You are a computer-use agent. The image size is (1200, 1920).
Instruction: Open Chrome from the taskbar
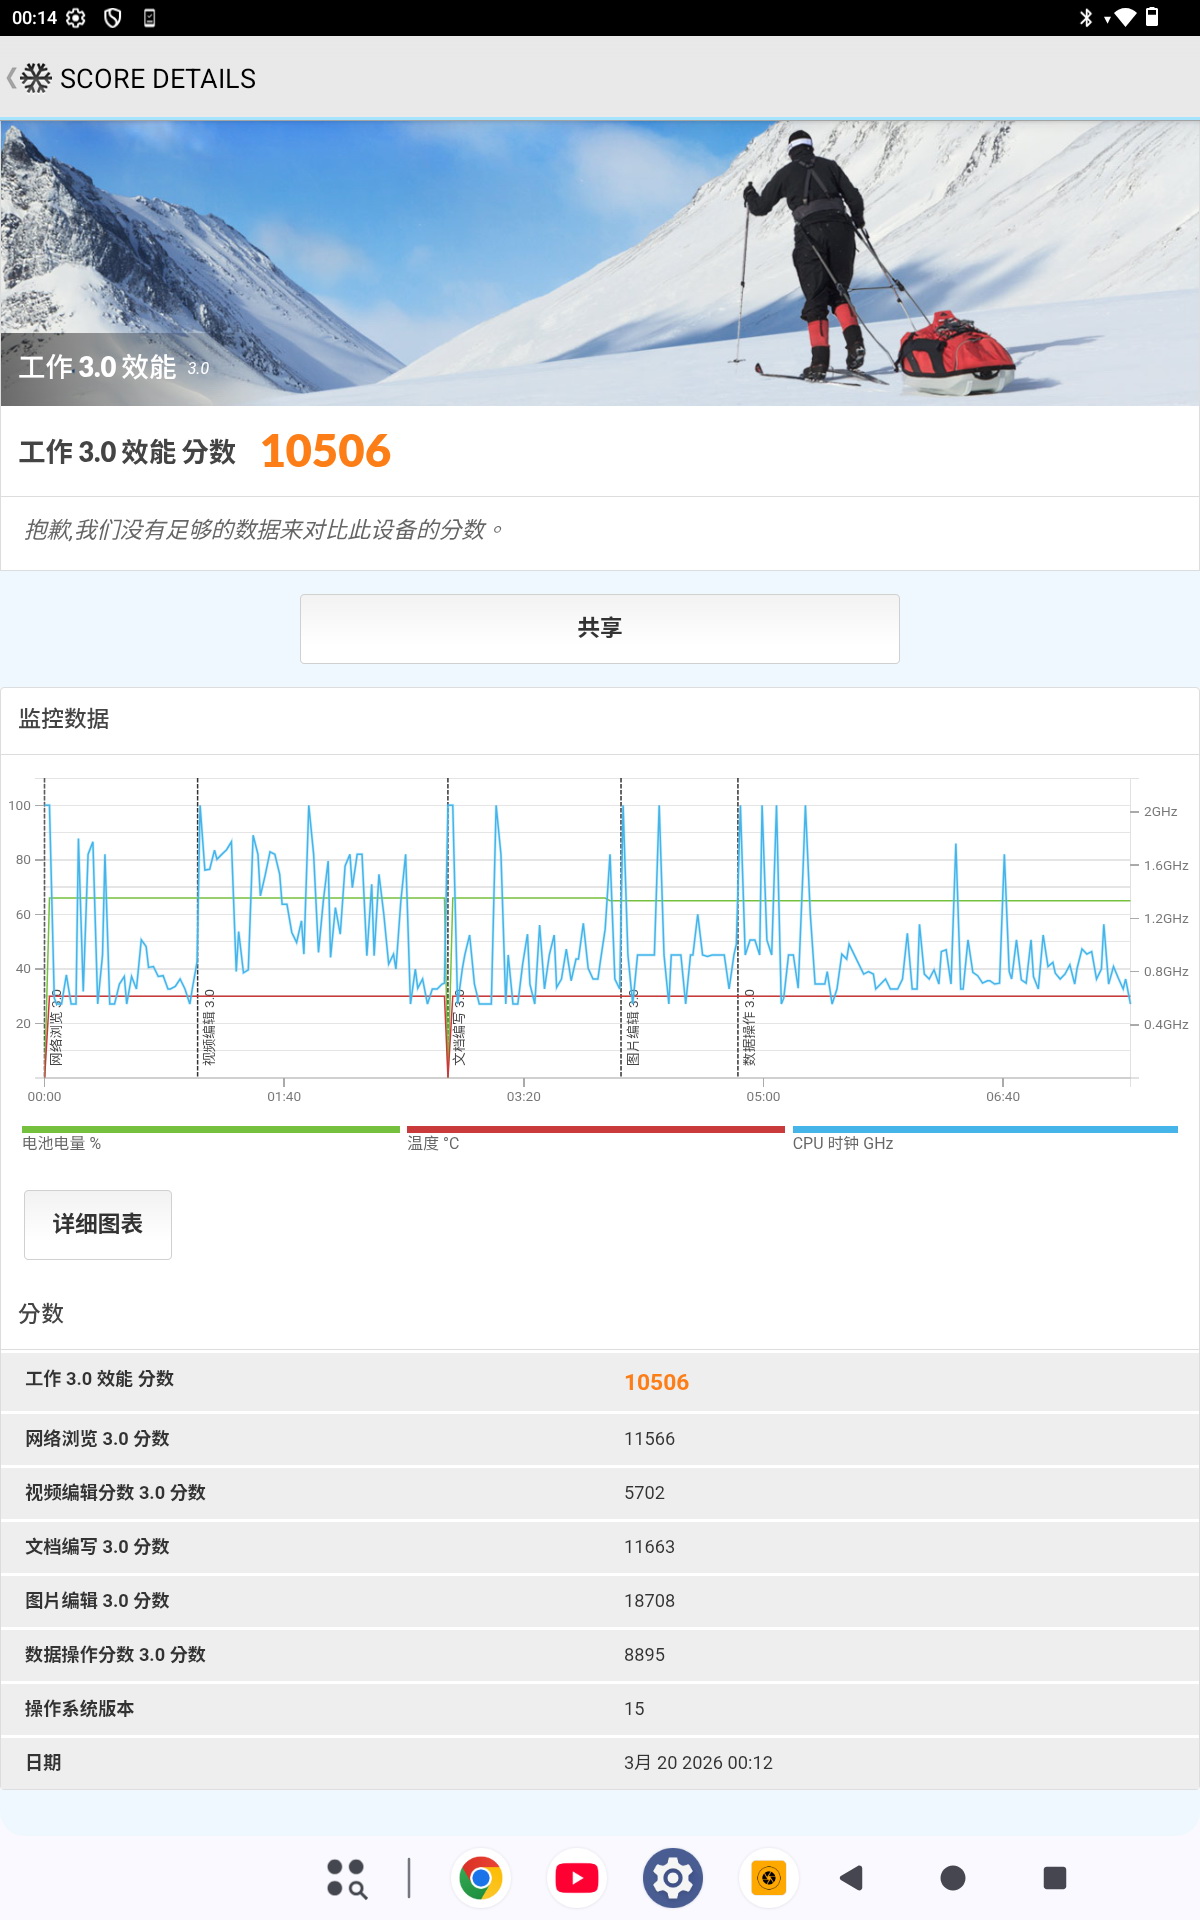click(481, 1878)
